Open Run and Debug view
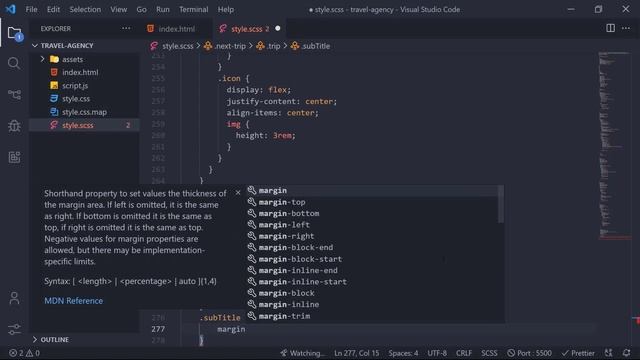 pos(14,126)
